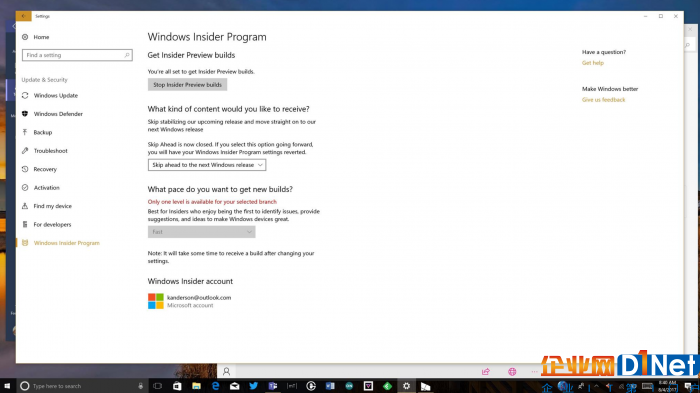This screenshot has height=393, width=700.
Task: Click the globe icon in the background window
Action: tap(512, 371)
